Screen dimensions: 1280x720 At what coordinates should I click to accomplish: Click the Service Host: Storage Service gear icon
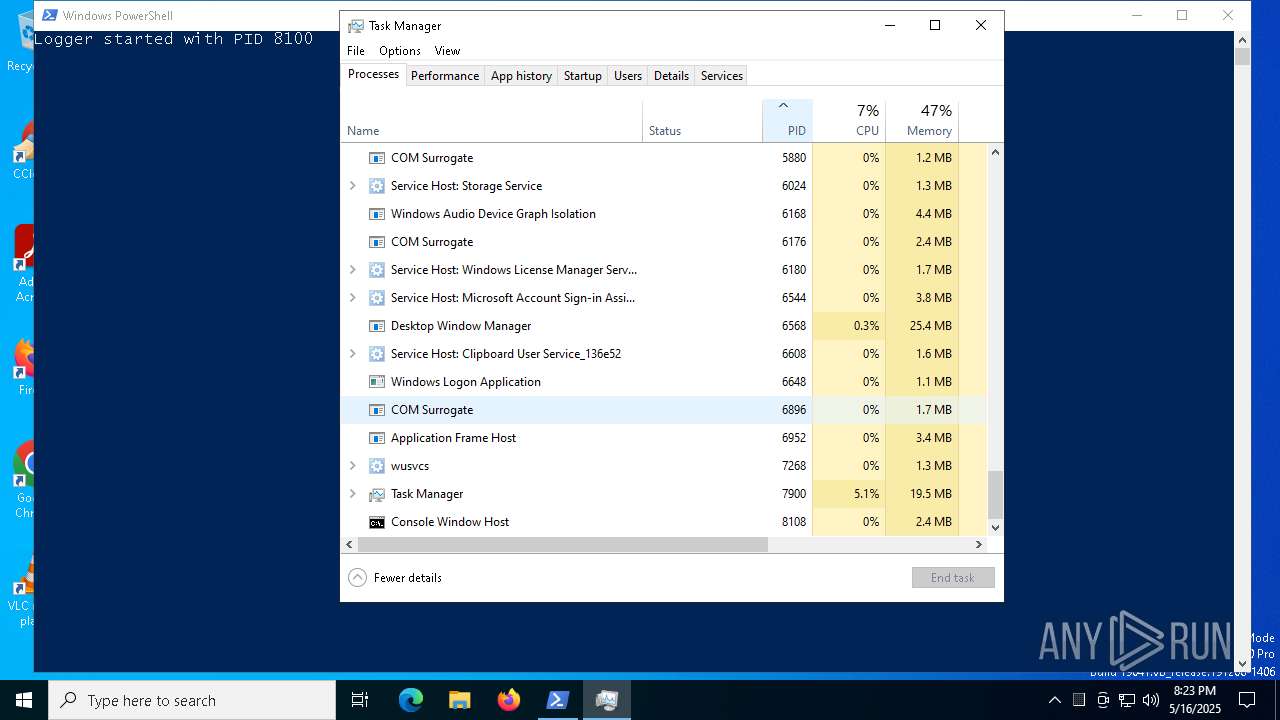tap(377, 186)
